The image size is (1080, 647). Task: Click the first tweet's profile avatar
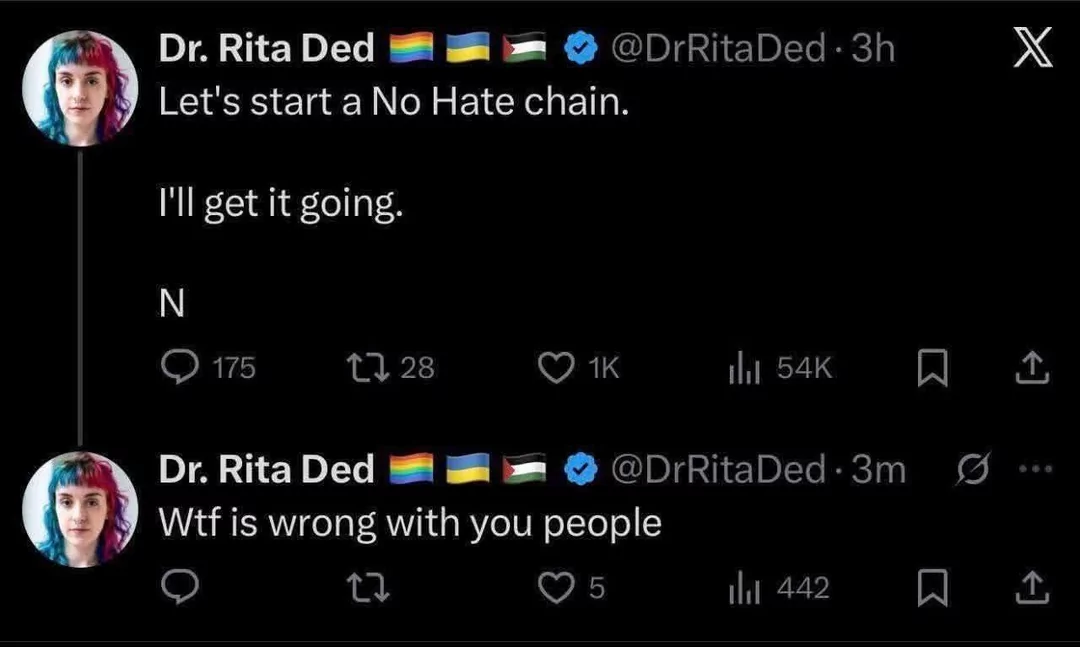pos(80,88)
